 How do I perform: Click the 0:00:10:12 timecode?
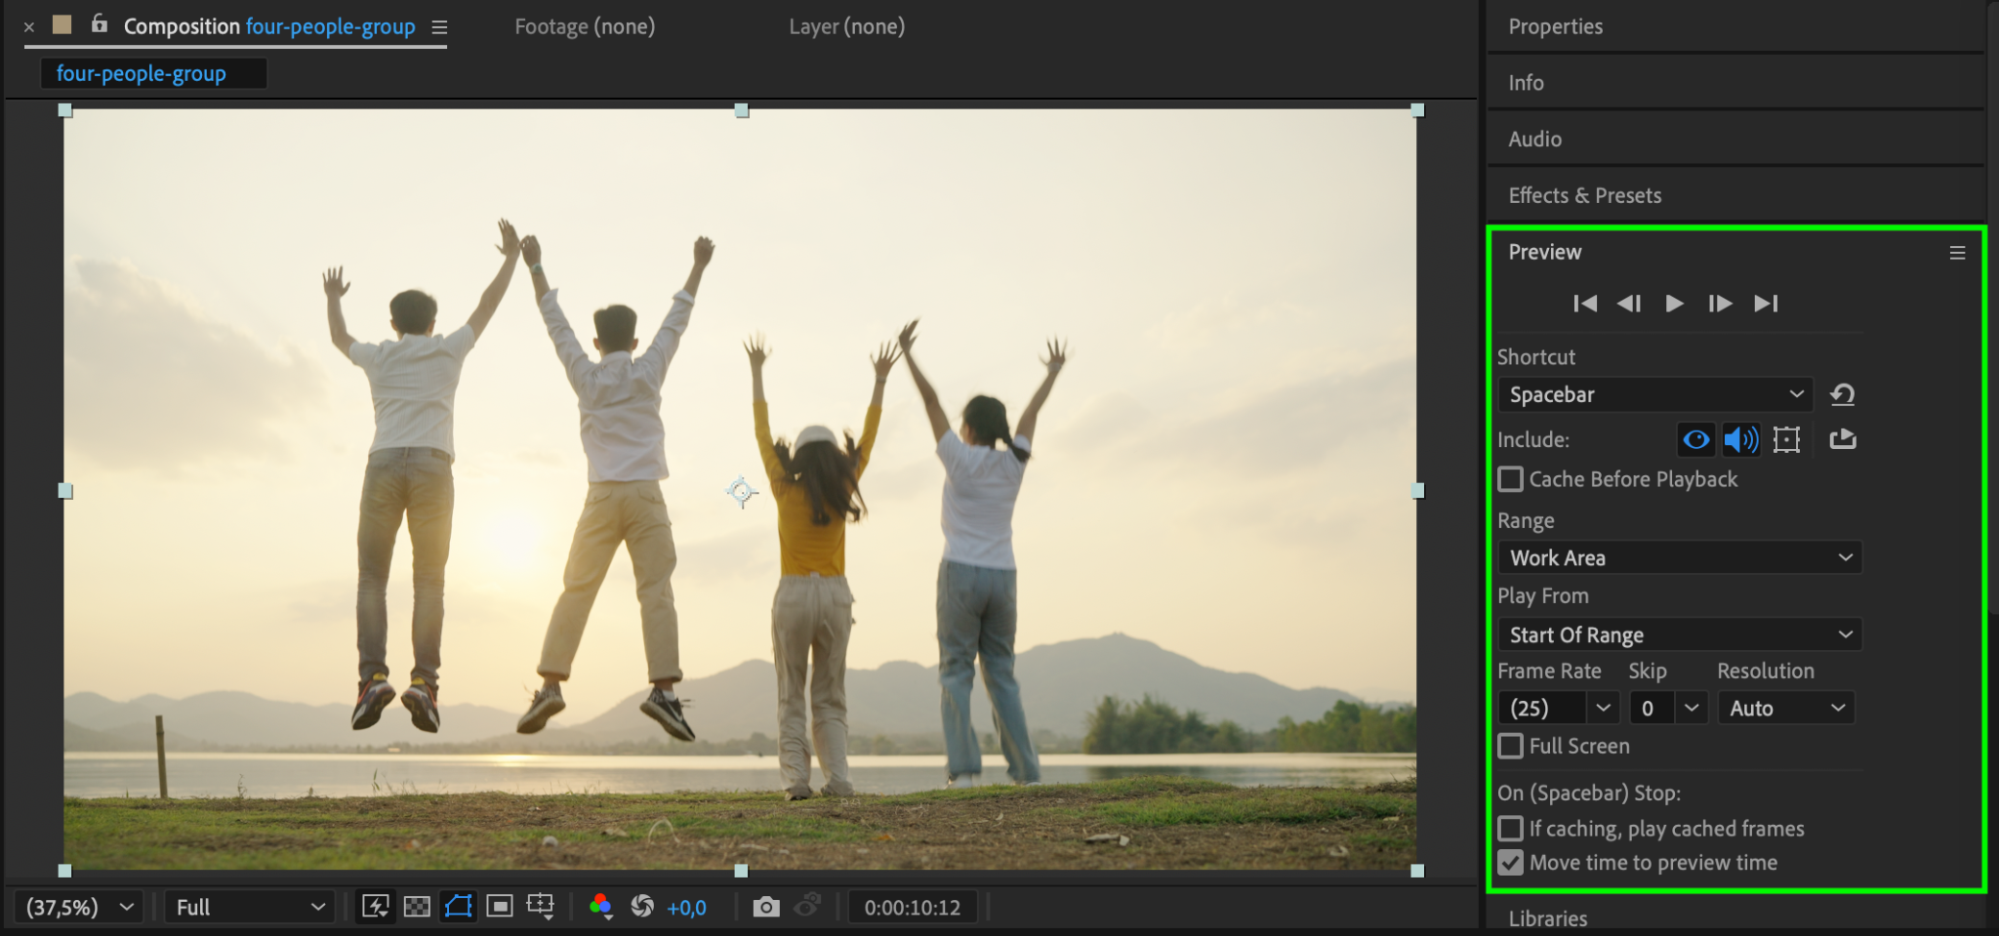[912, 908]
